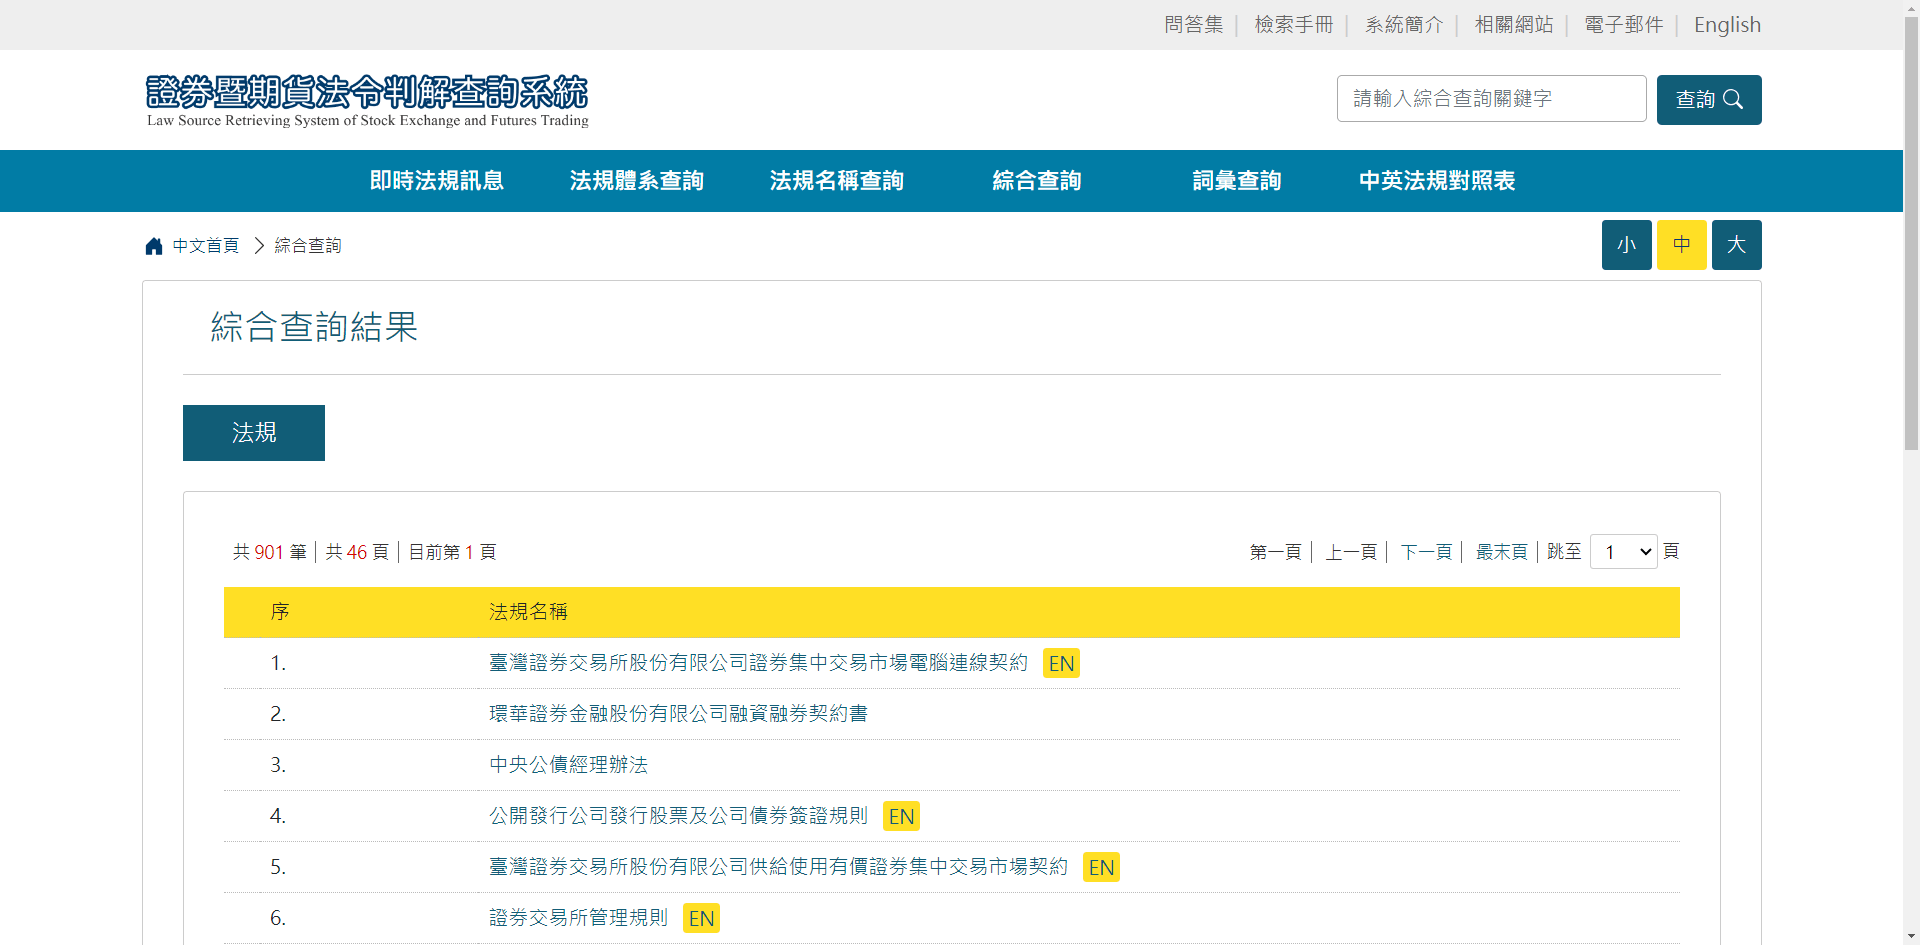The height and width of the screenshot is (945, 1920).
Task: Open 綜合查詢 menu
Action: 1037,181
